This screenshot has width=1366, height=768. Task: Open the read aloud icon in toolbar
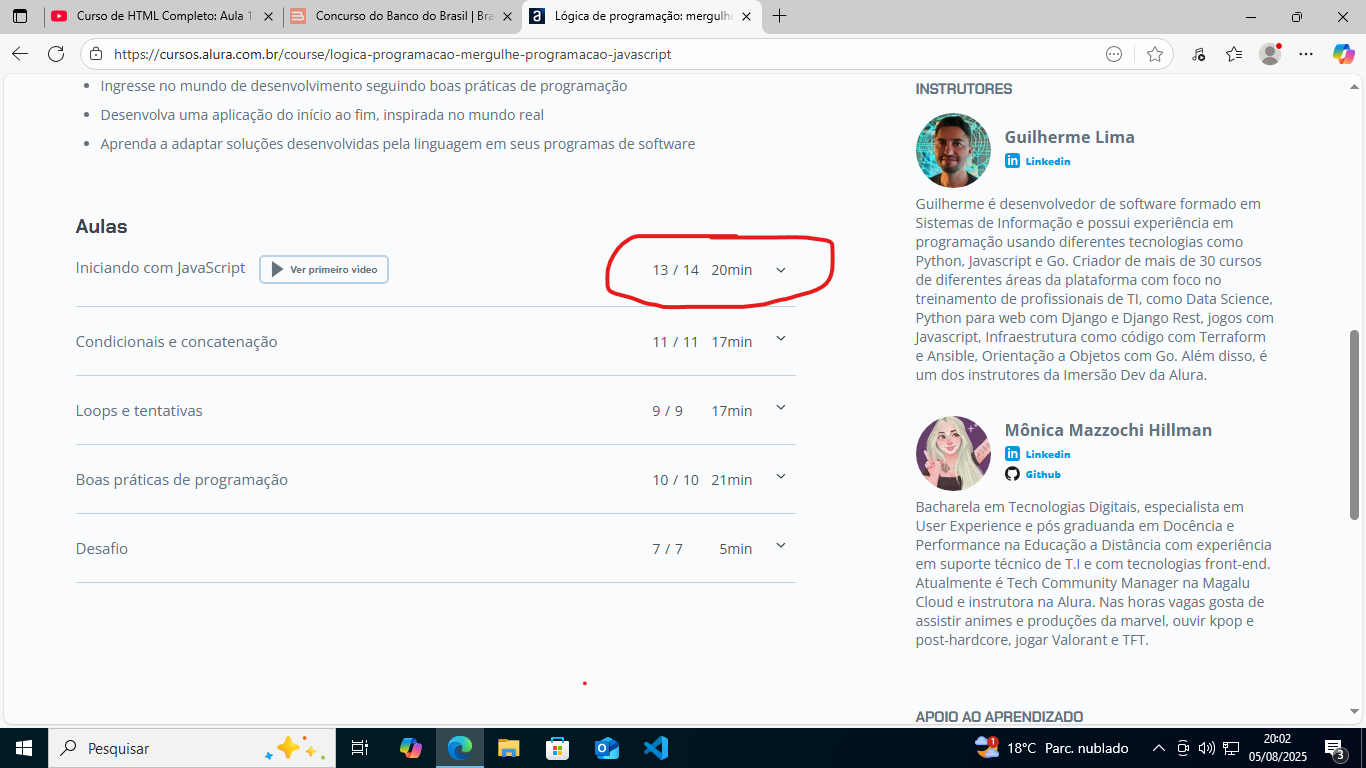1199,54
